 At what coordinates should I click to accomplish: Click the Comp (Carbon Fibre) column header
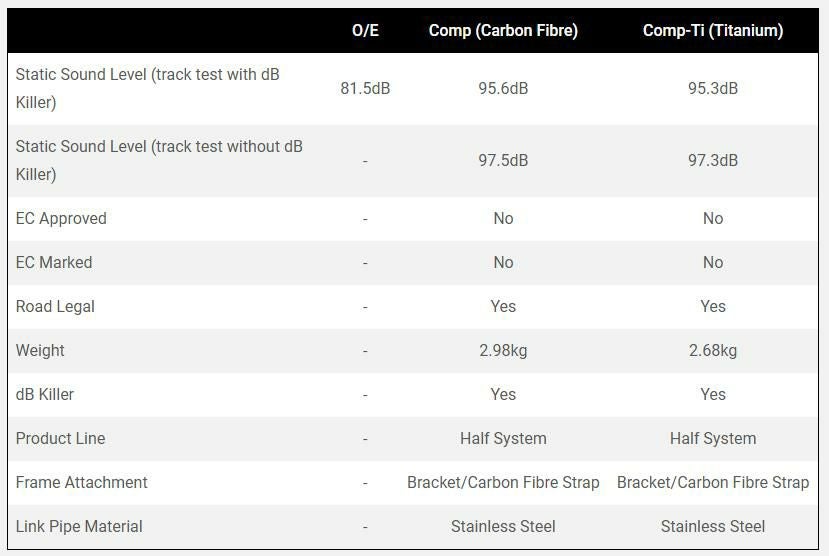(503, 30)
